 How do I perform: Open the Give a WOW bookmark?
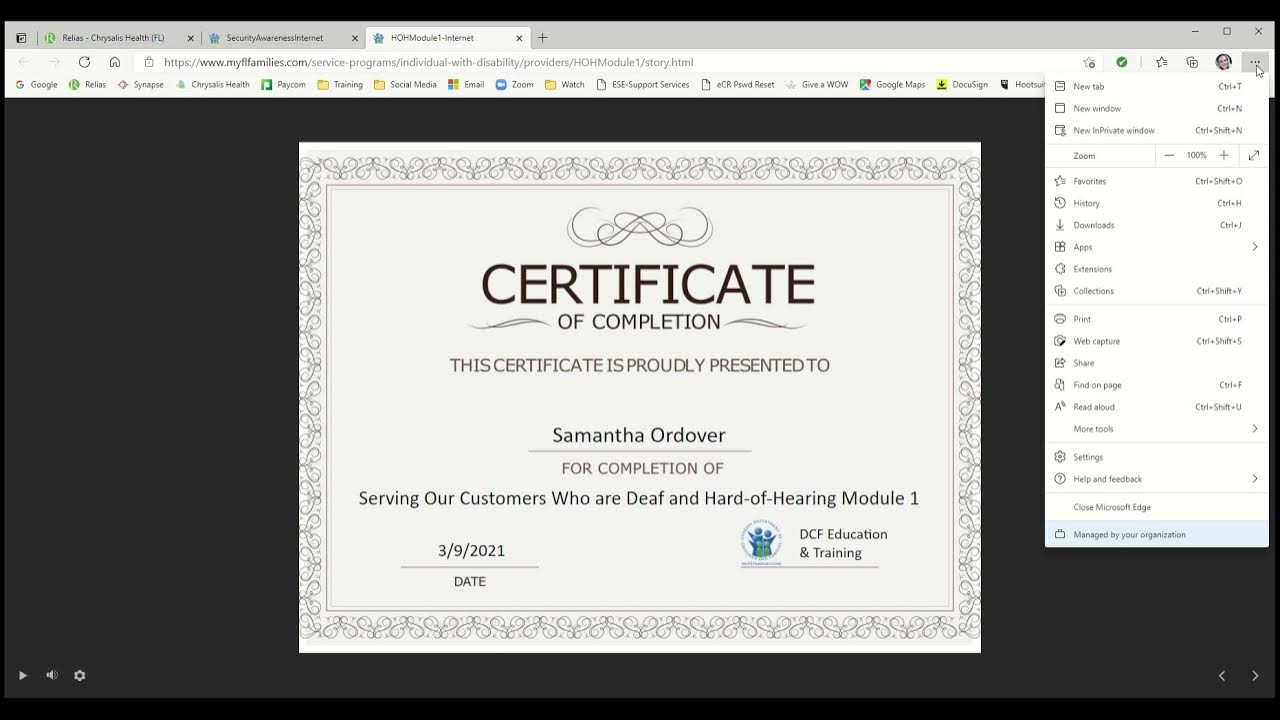(817, 85)
